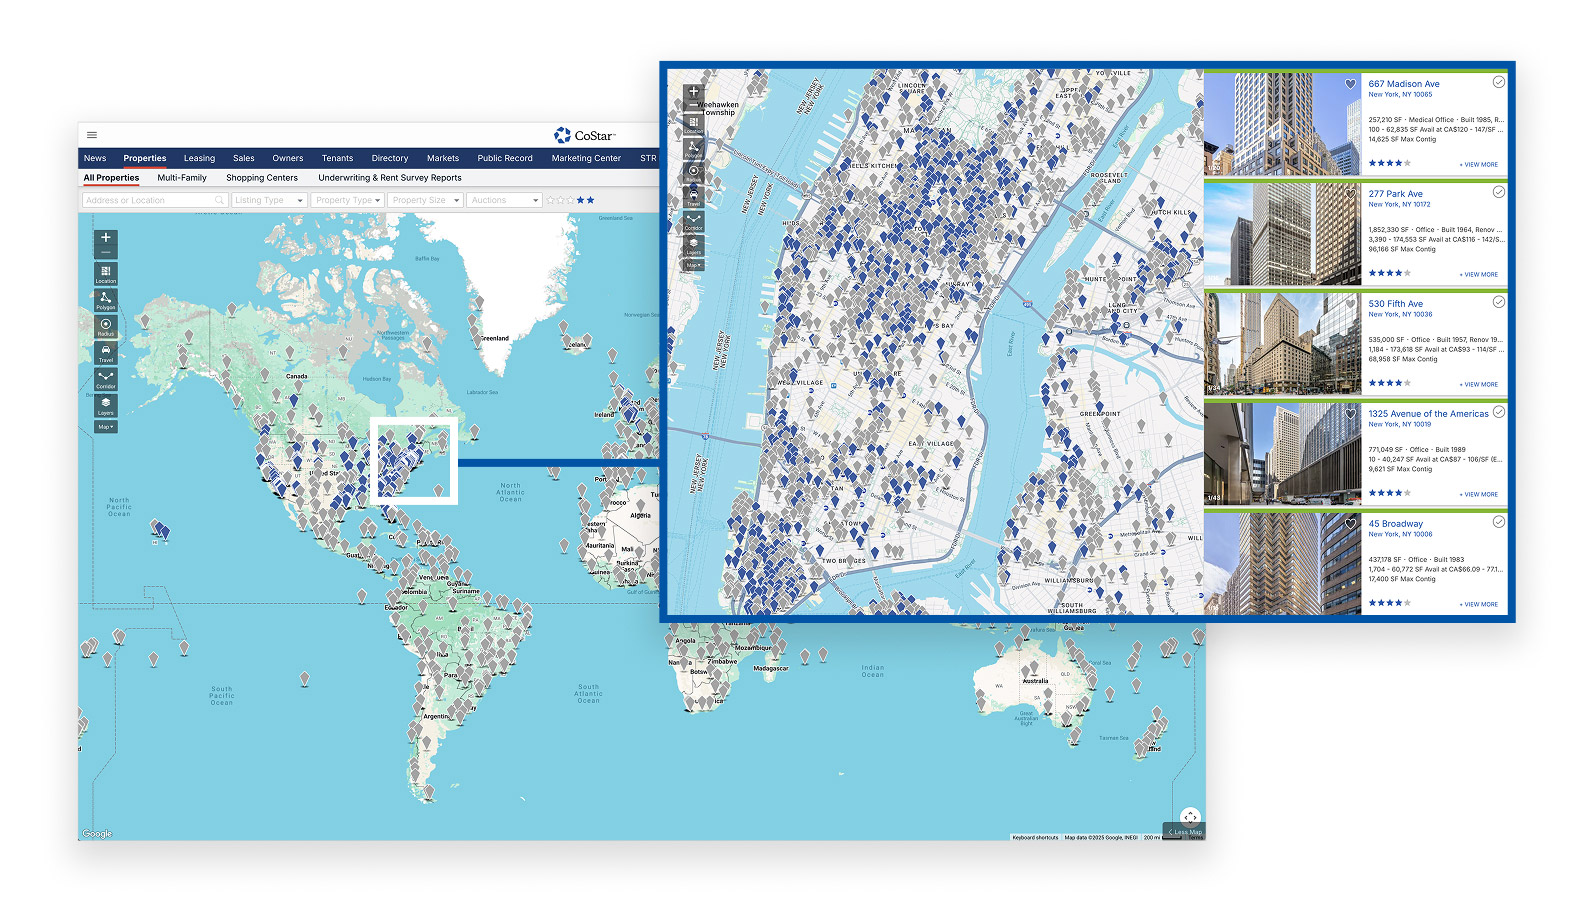Screen dimensions: 1586x910
Task: Open the Property Size dropdown
Action: click(425, 200)
